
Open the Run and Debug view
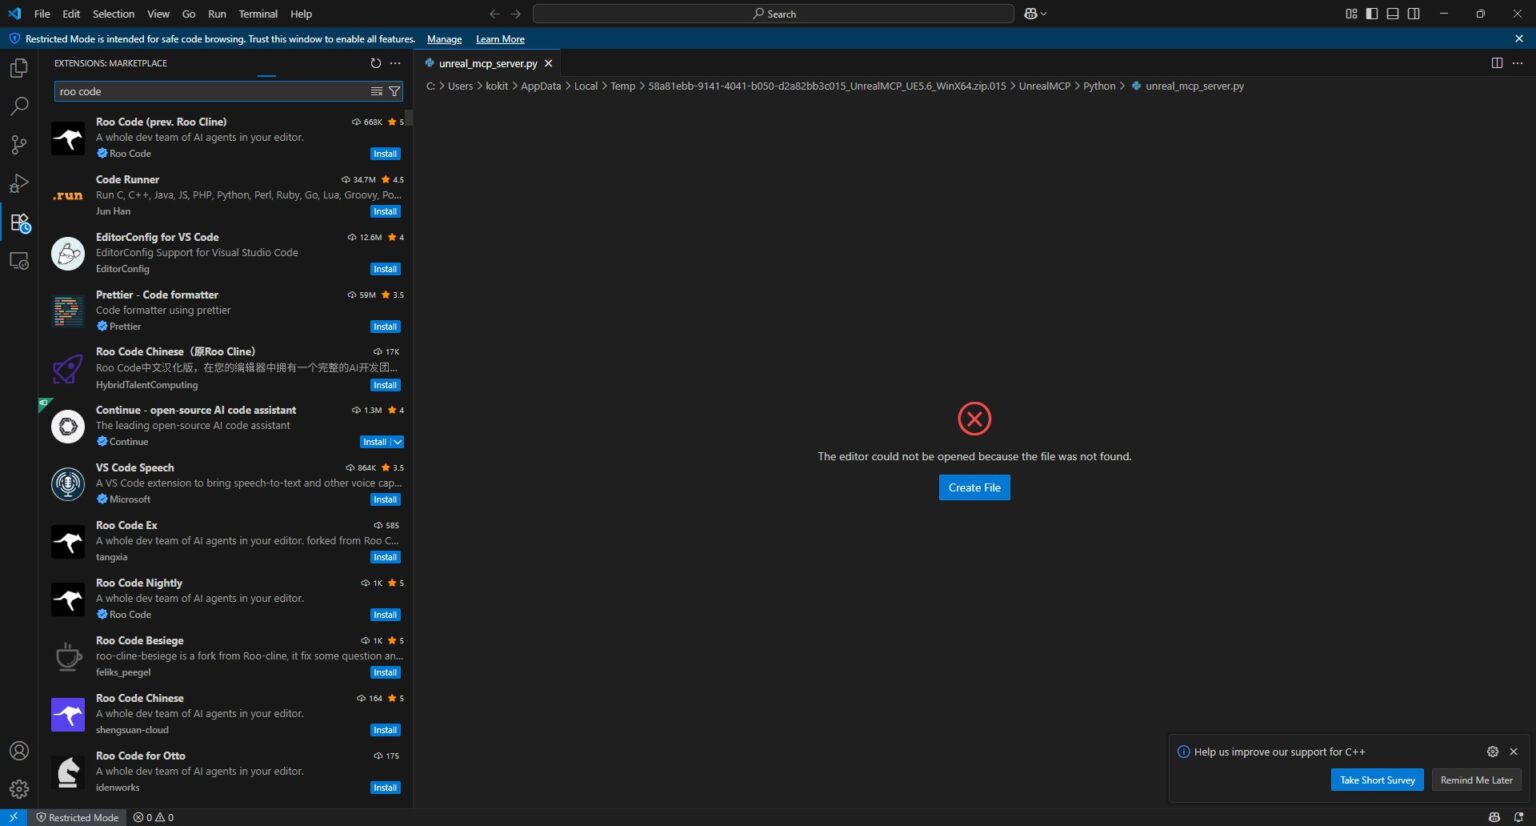tap(19, 183)
